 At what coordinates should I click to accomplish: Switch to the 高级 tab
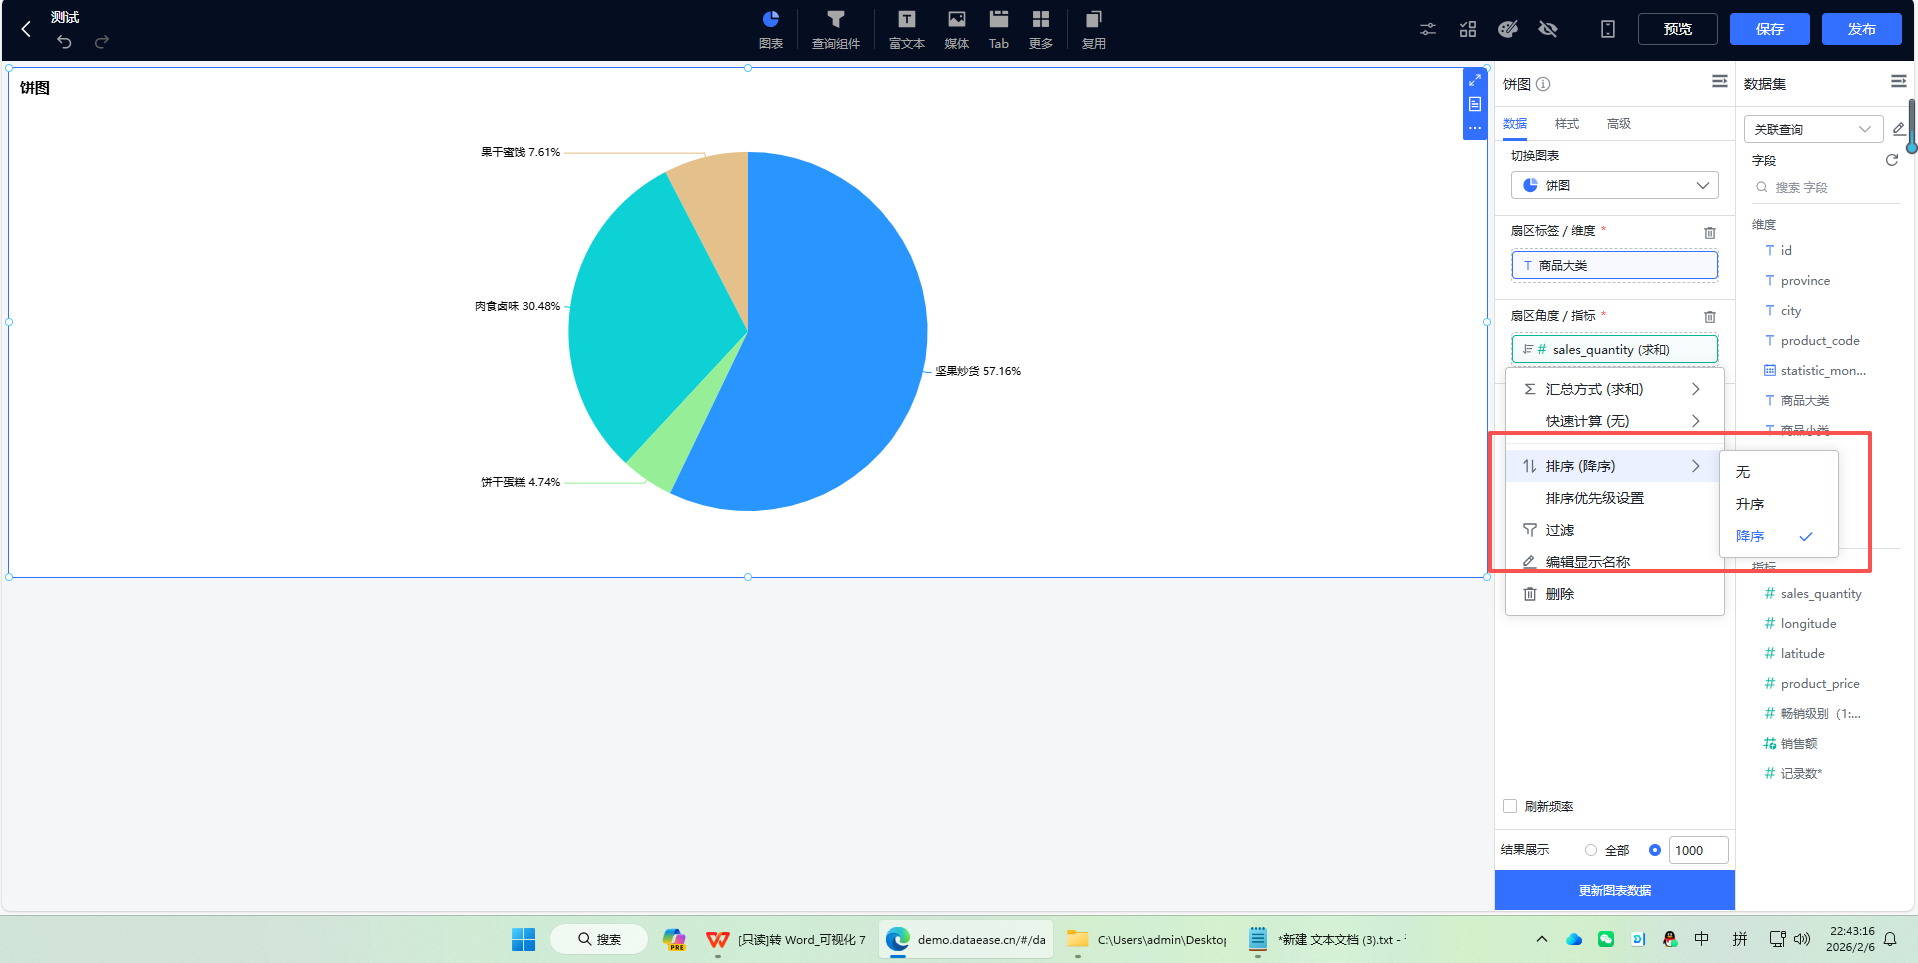[1619, 124]
